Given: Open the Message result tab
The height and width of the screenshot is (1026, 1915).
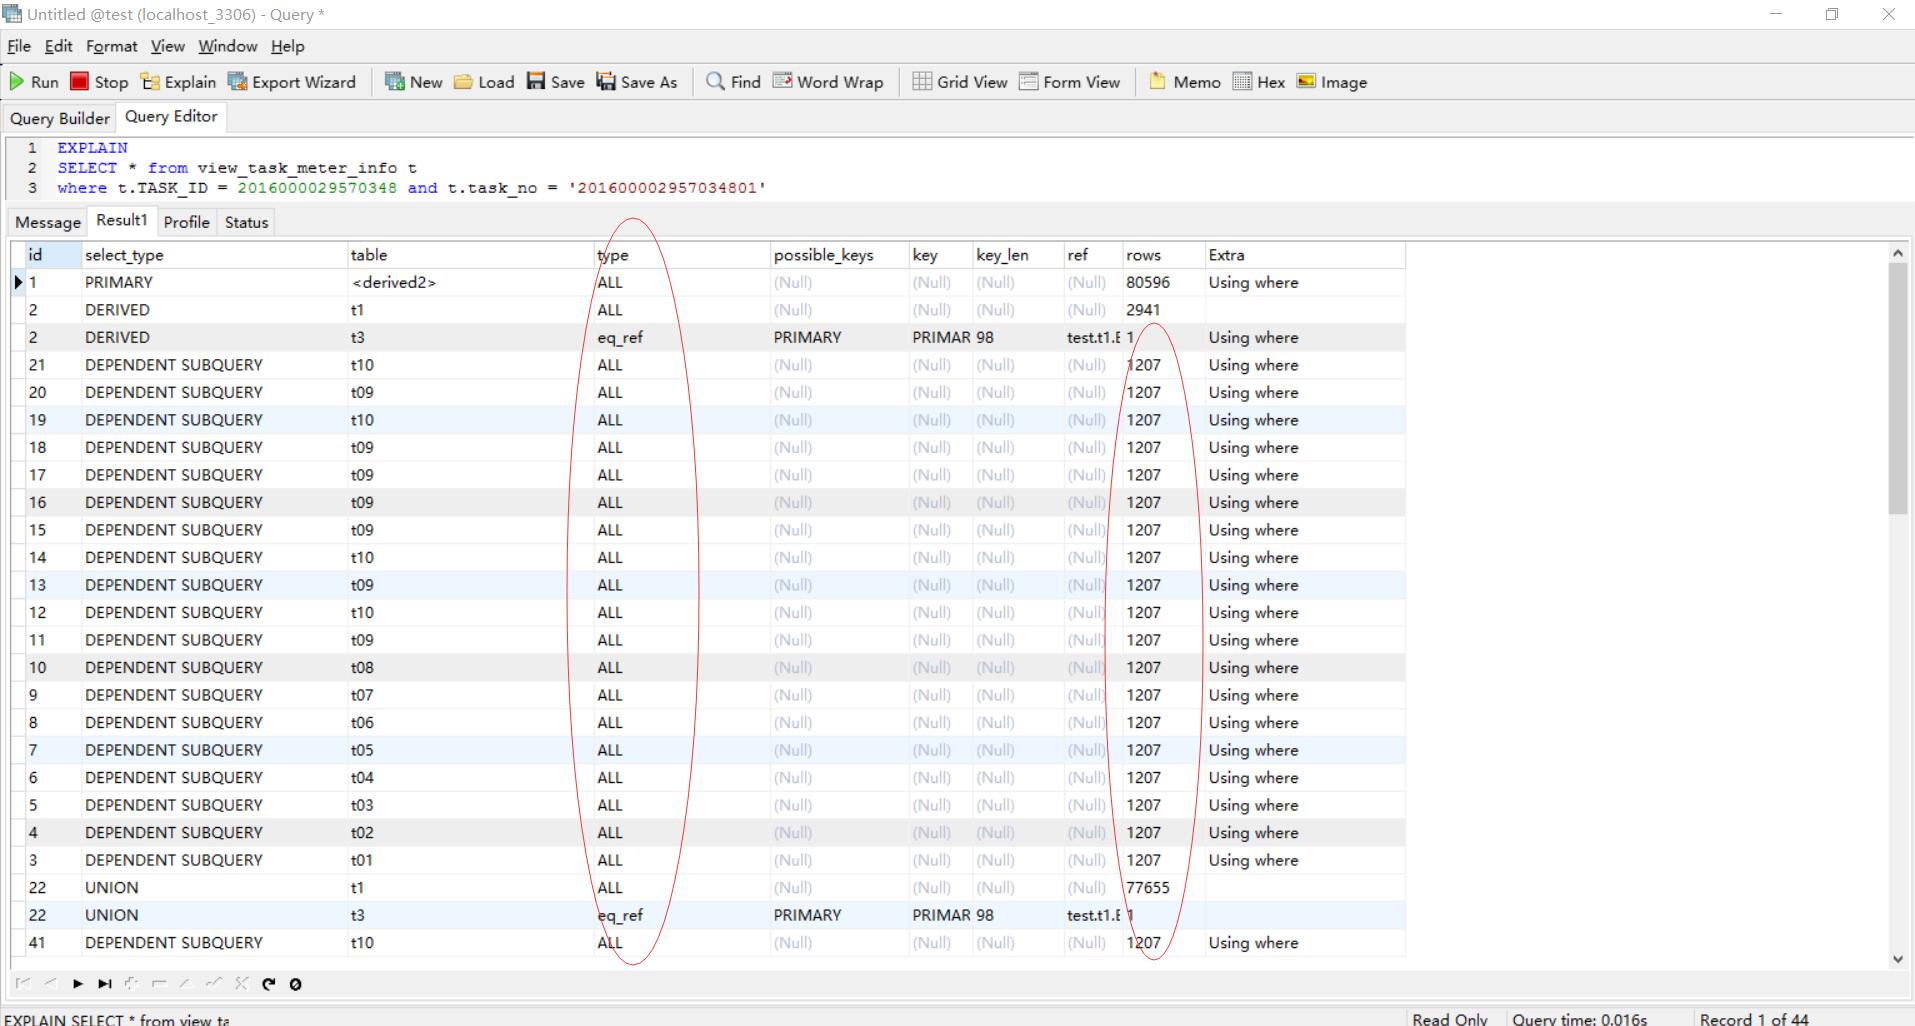Looking at the screenshot, I should pos(47,222).
